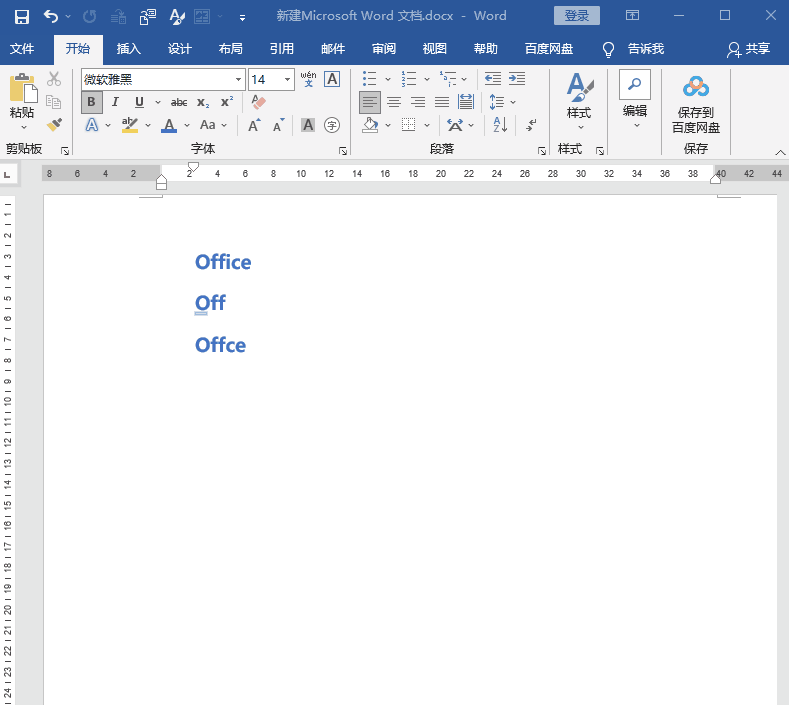Switch to the 设计 tab
789x705 pixels.
pyautogui.click(x=180, y=49)
